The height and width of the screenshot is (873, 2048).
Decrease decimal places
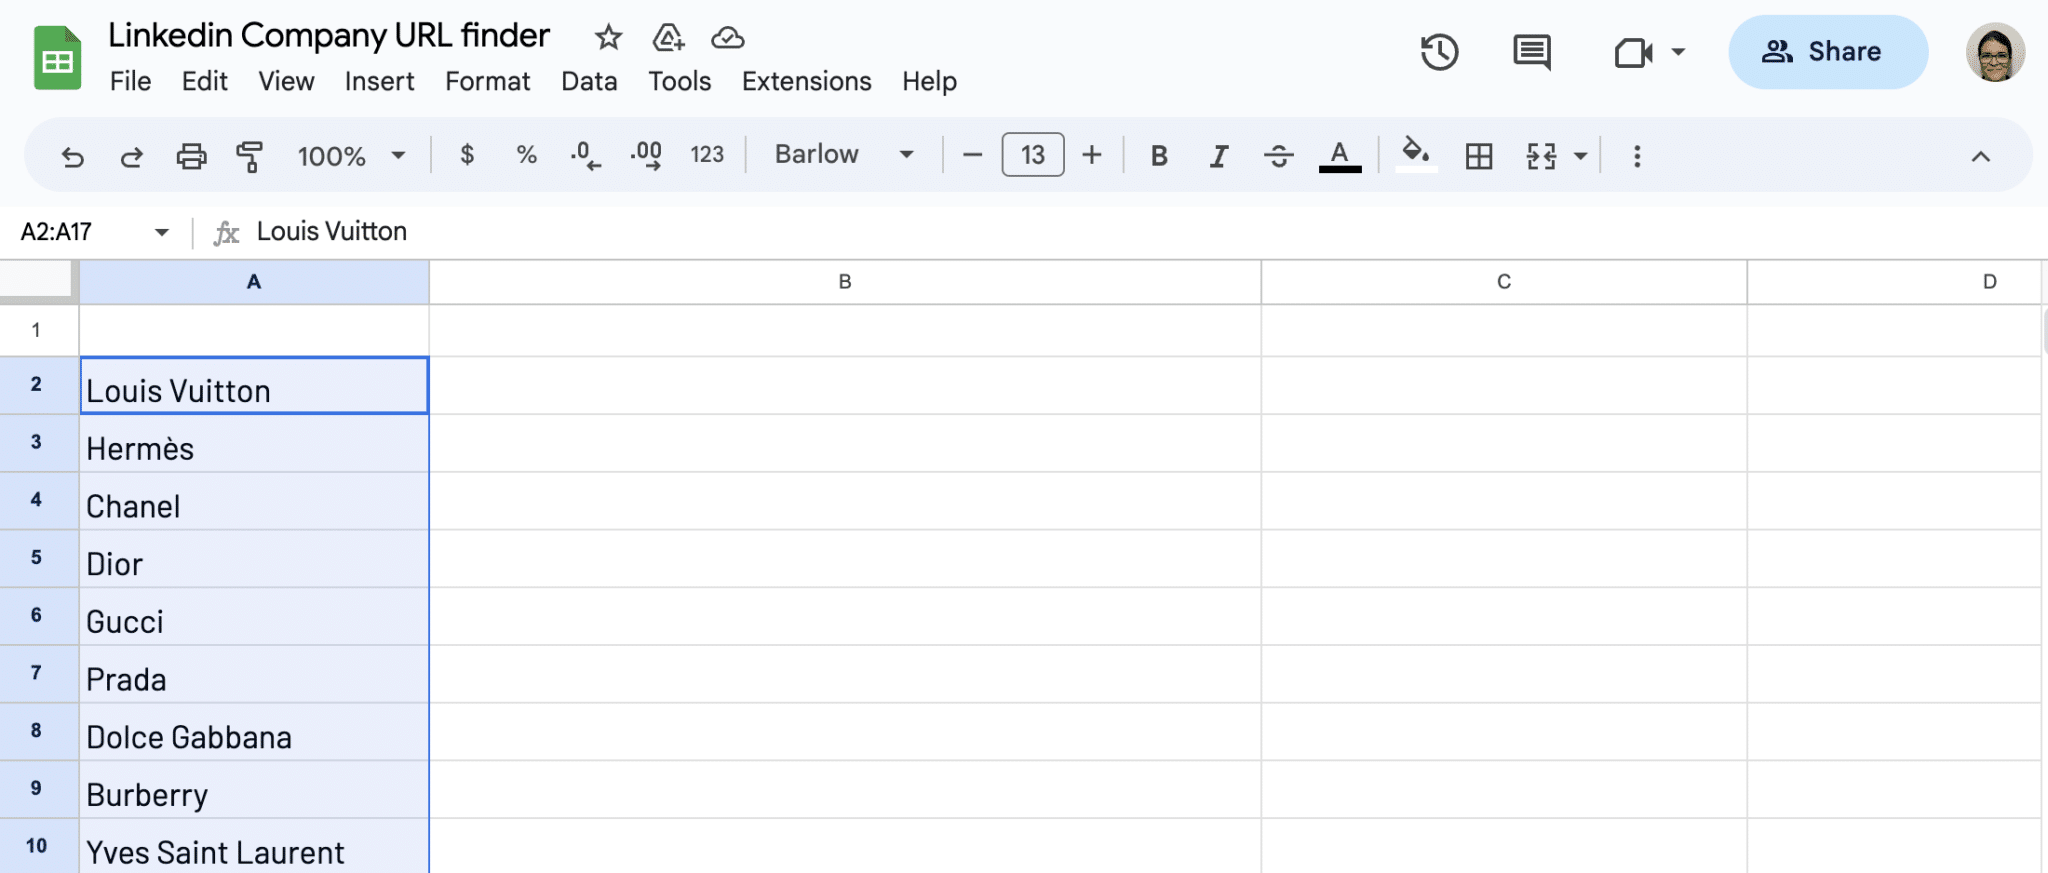(585, 155)
